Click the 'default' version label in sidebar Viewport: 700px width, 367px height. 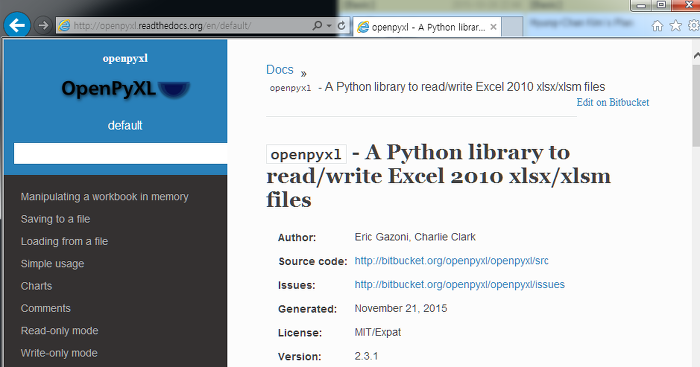[x=125, y=125]
